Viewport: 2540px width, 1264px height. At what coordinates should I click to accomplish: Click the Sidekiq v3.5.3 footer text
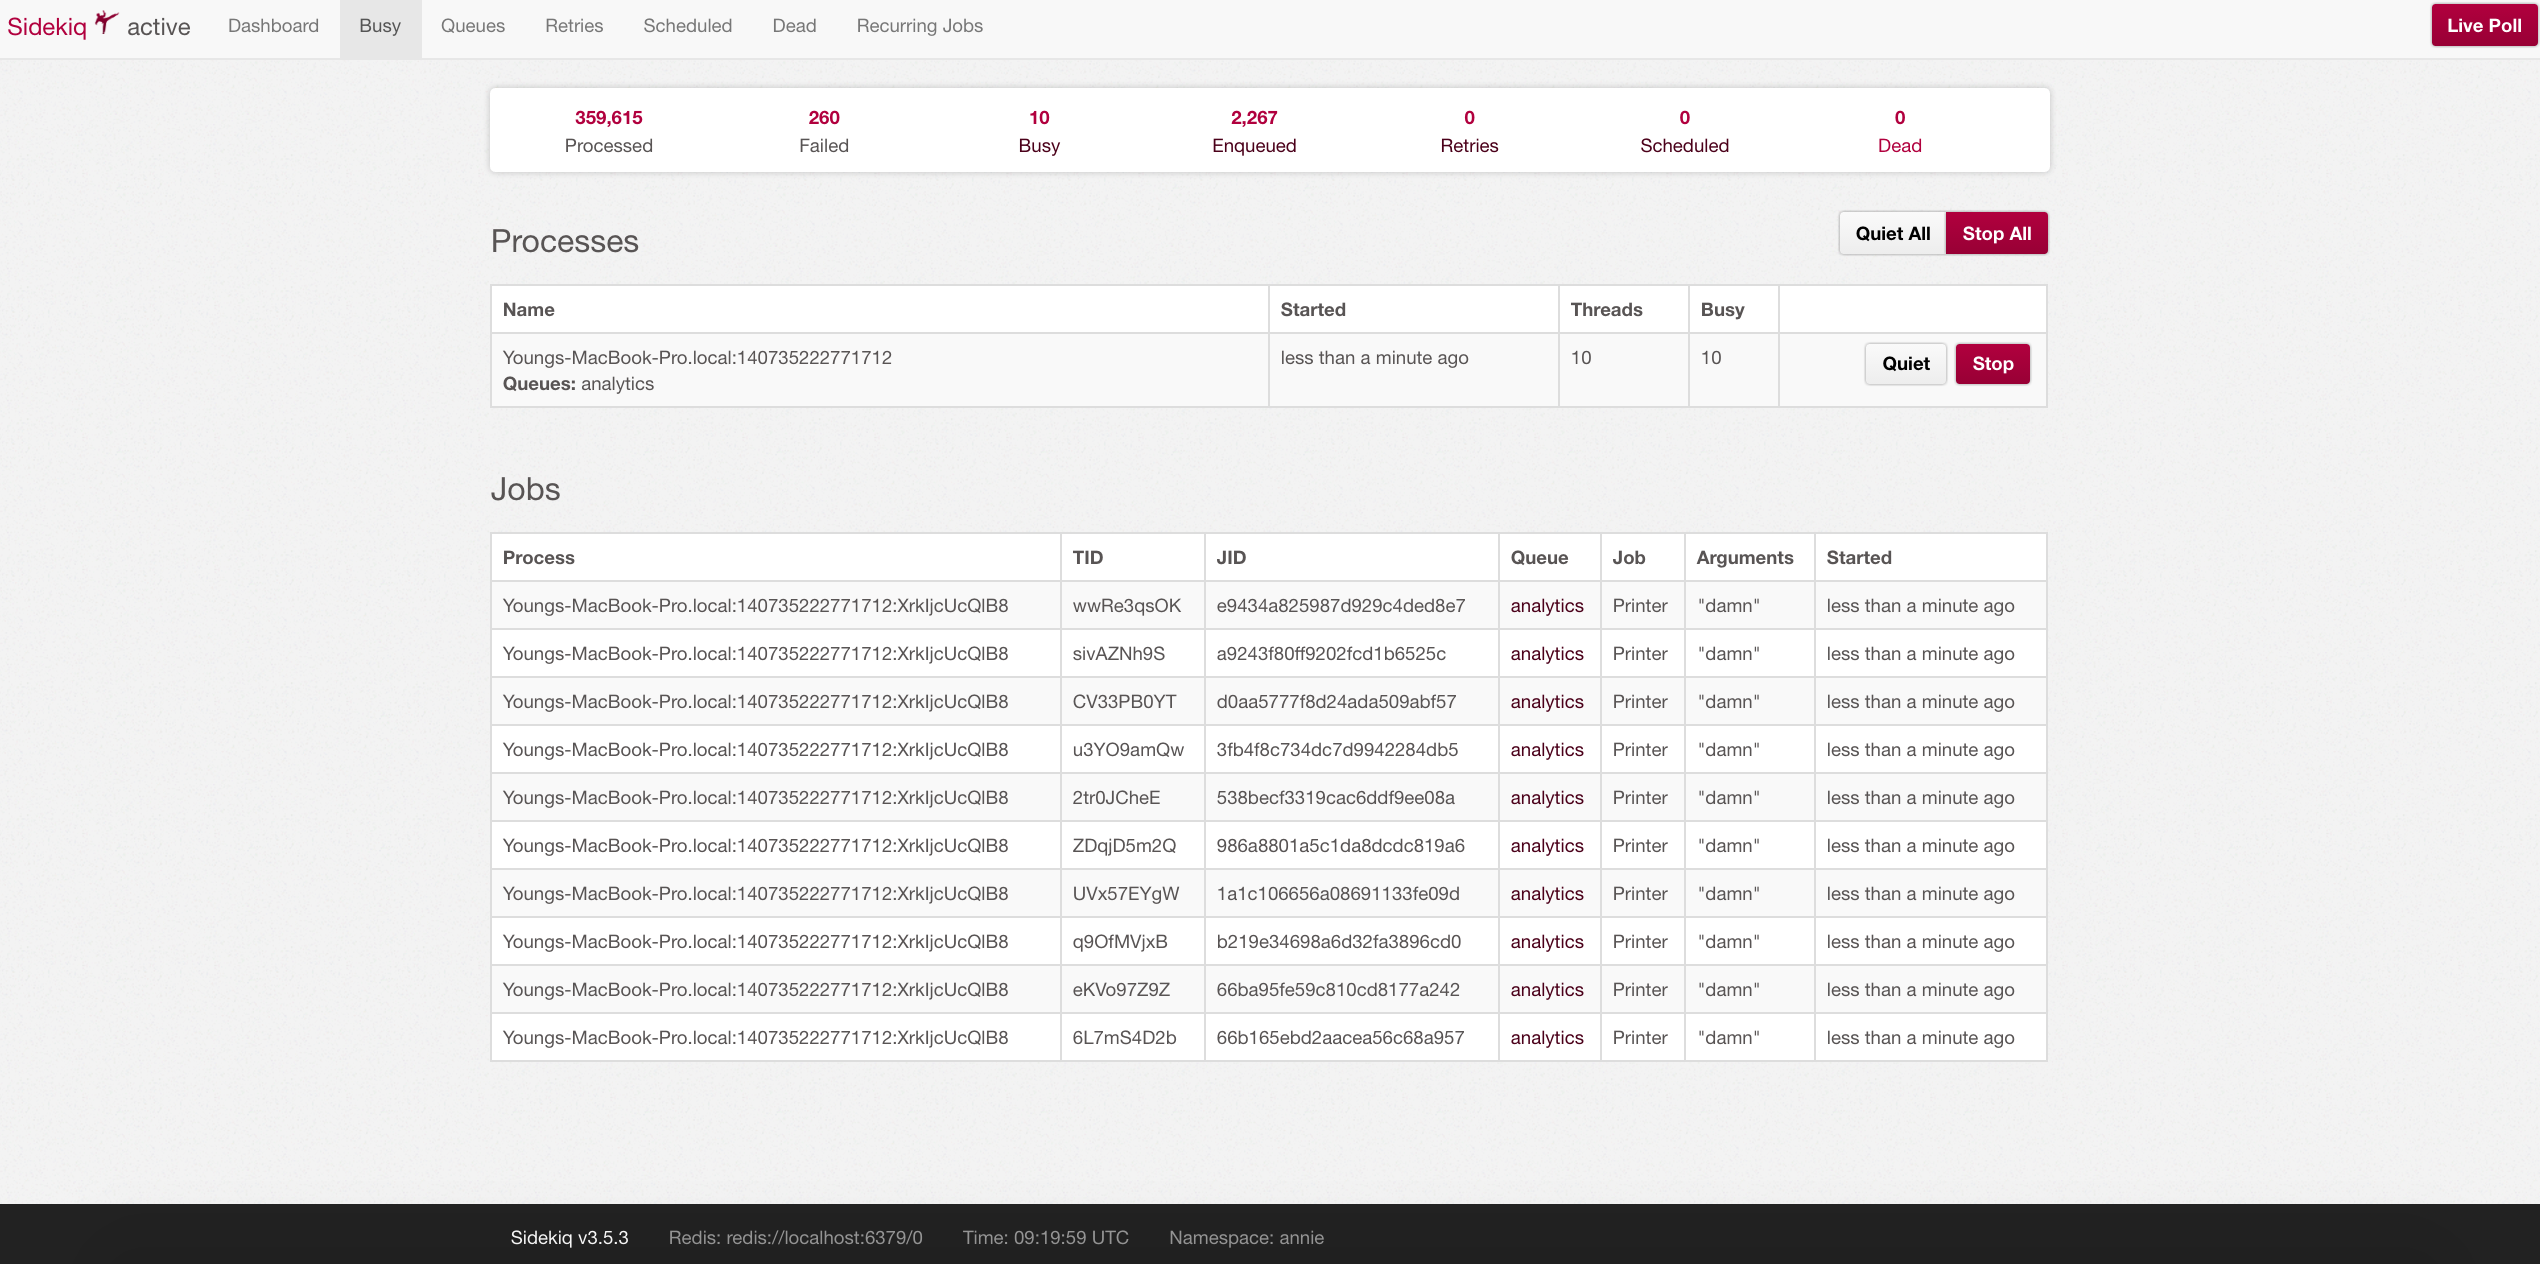569,1238
